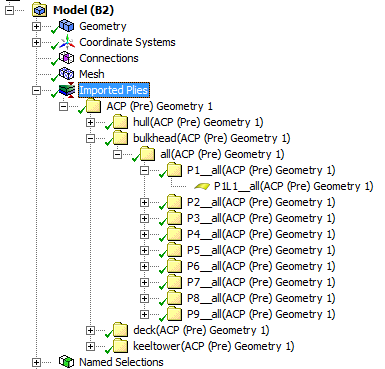Click the P8__all folder icon
Viewport: 385px width, 369px height.
point(174,298)
